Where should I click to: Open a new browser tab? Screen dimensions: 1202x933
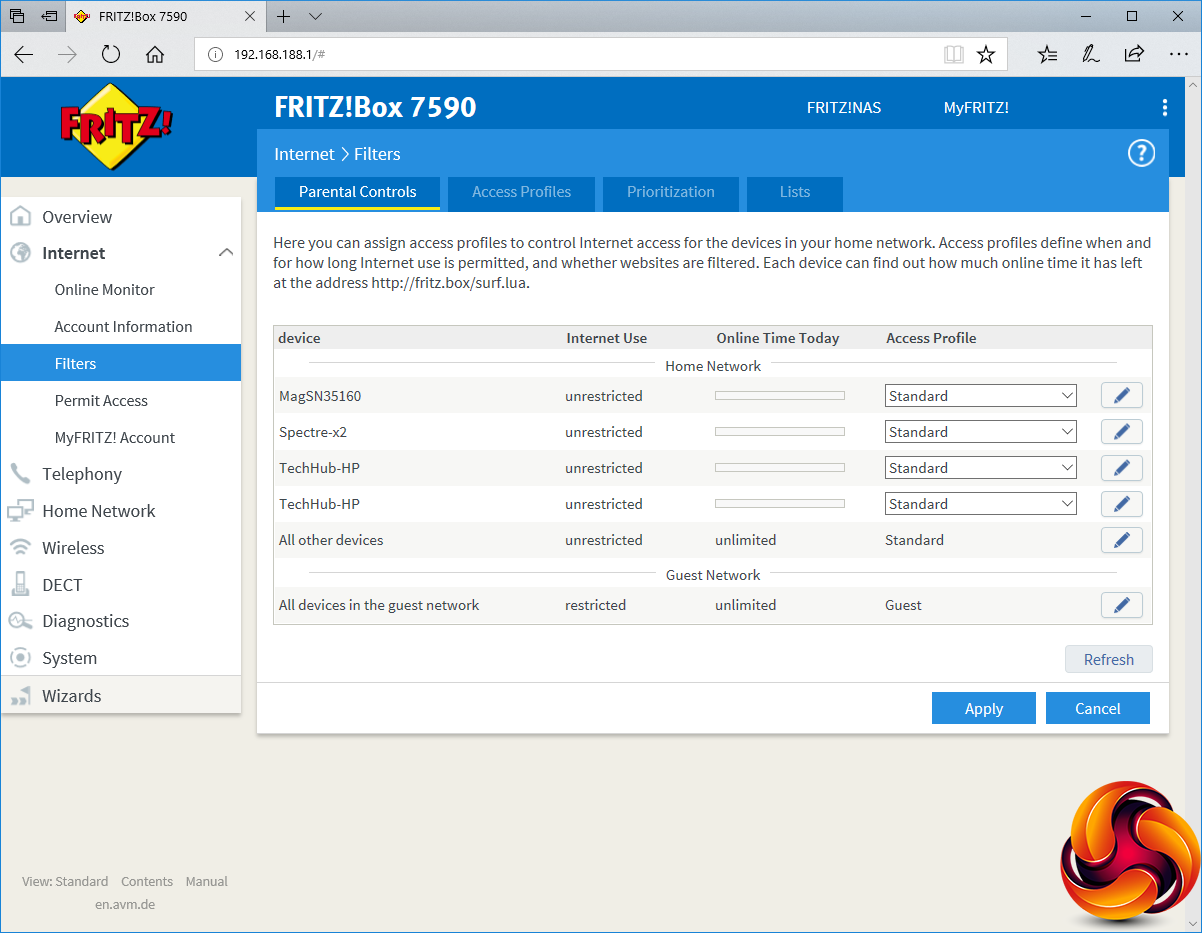point(284,16)
